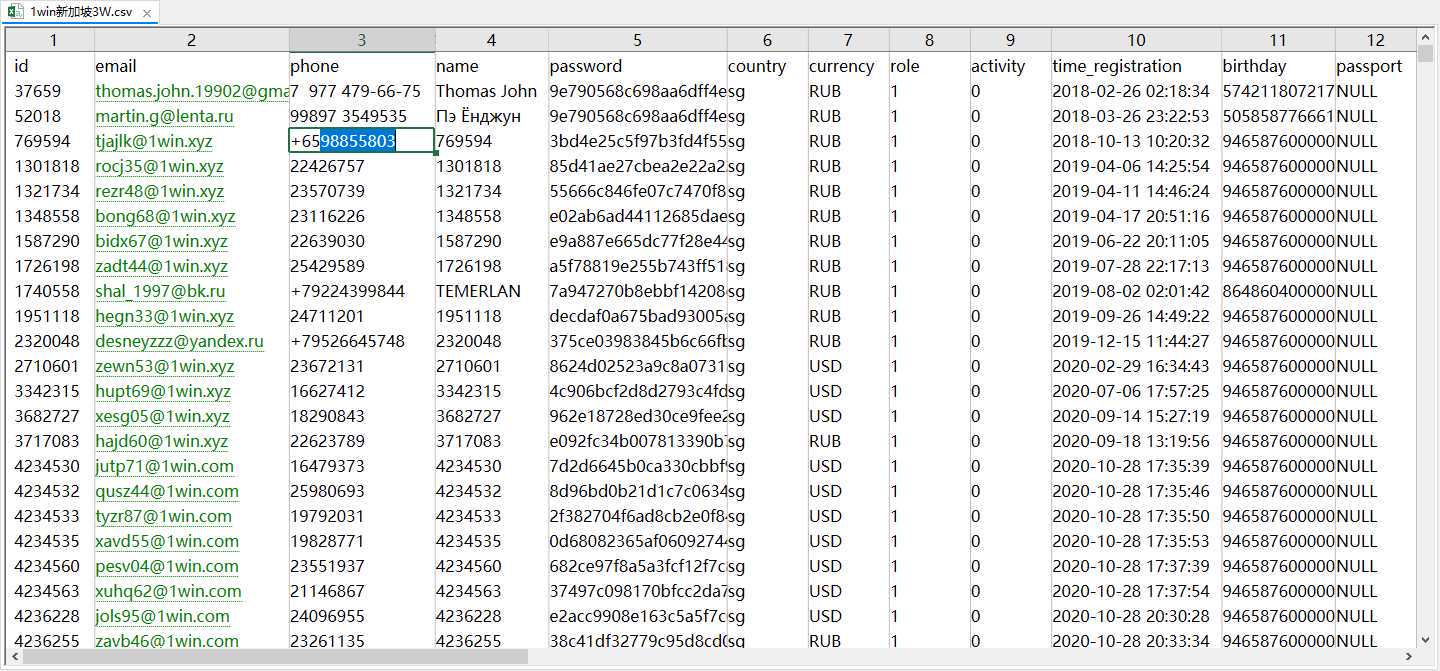Select the birthday cell 574211807217
This screenshot has height=671, width=1440.
[1278, 91]
